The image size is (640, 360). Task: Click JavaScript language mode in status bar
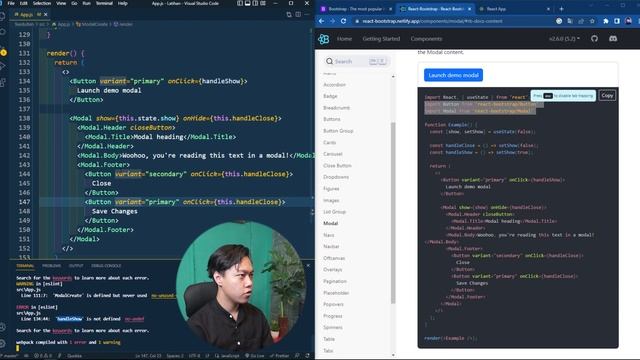(x=227, y=356)
